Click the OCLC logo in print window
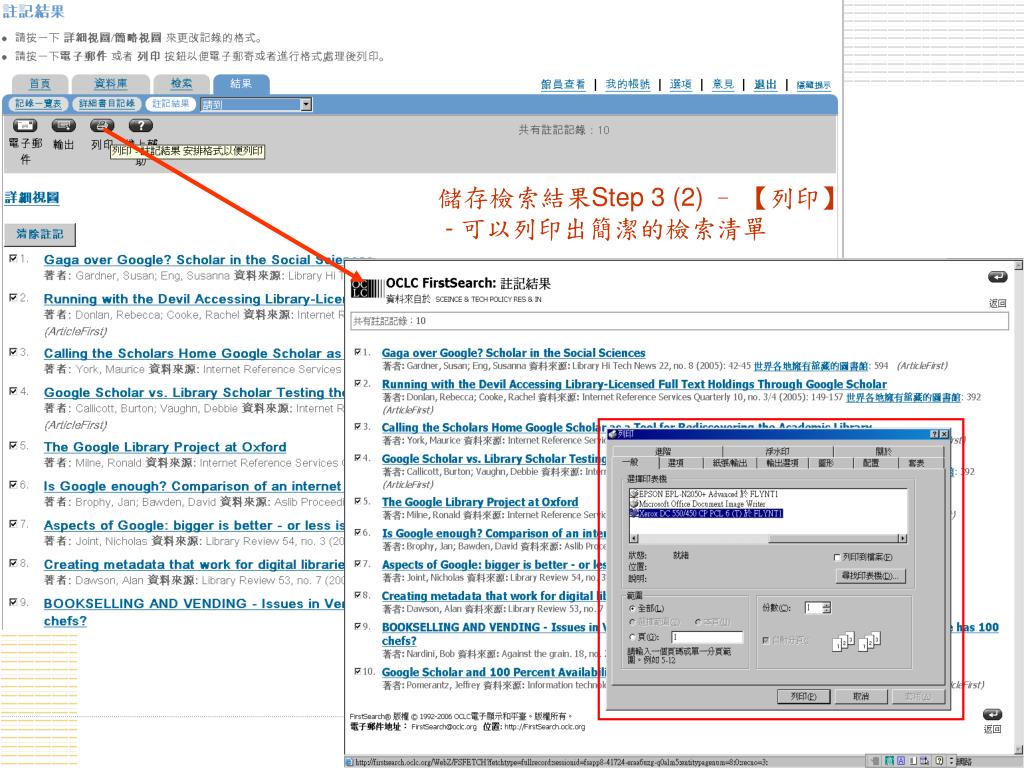Viewport: 1024px width, 768px height. point(367,289)
